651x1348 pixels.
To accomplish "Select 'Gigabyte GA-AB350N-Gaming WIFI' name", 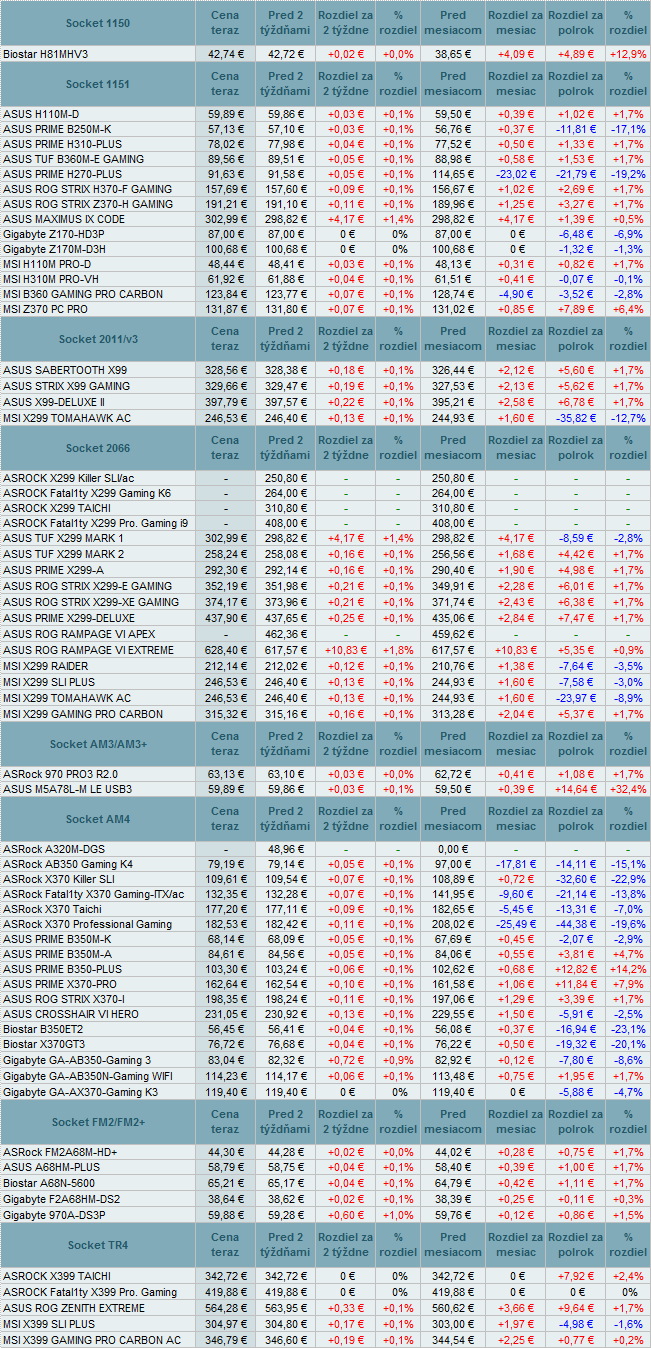I will click(88, 1076).
